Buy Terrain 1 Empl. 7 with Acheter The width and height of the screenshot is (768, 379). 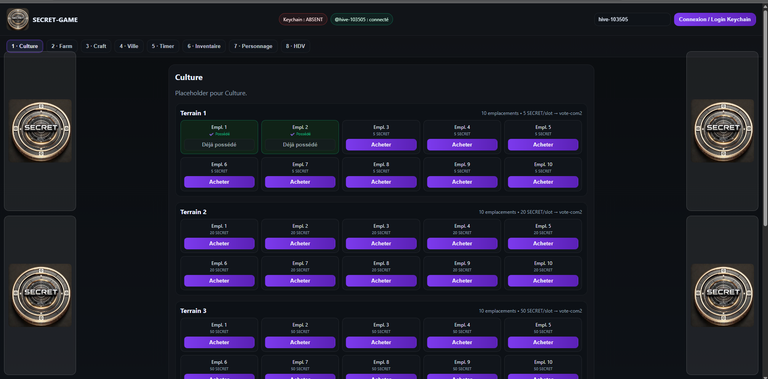300,182
